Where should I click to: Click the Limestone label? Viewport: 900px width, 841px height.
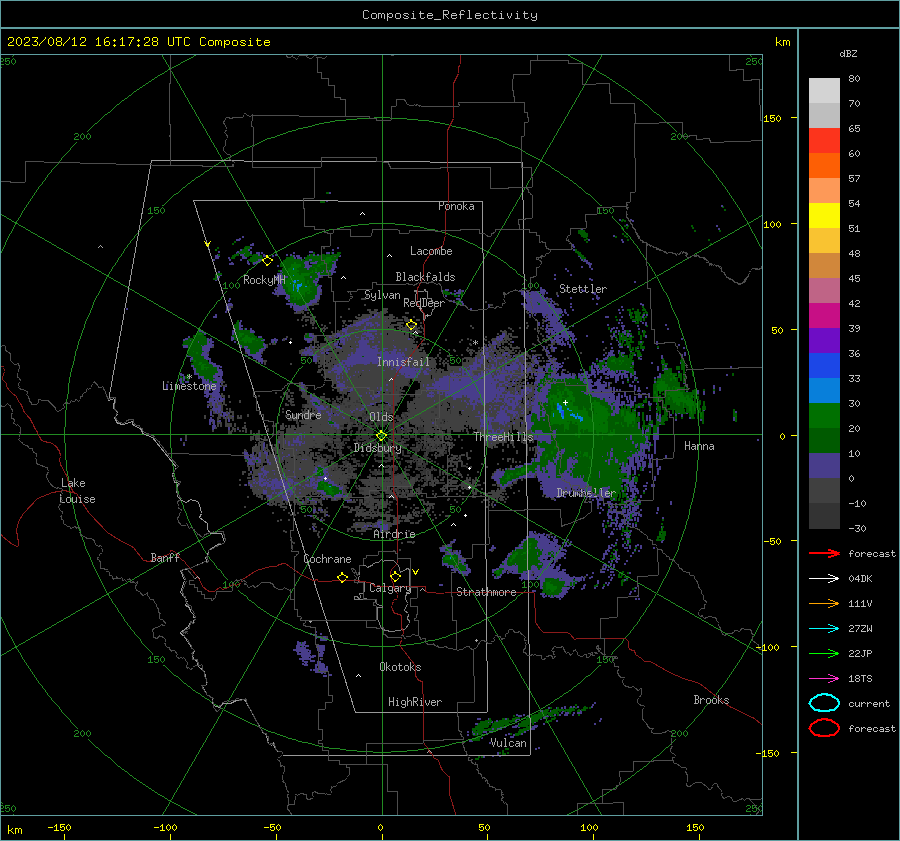coord(189,386)
